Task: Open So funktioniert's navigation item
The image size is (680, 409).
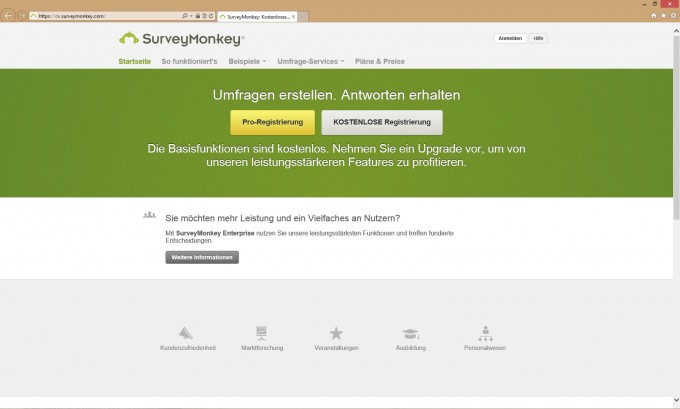Action: pos(190,62)
